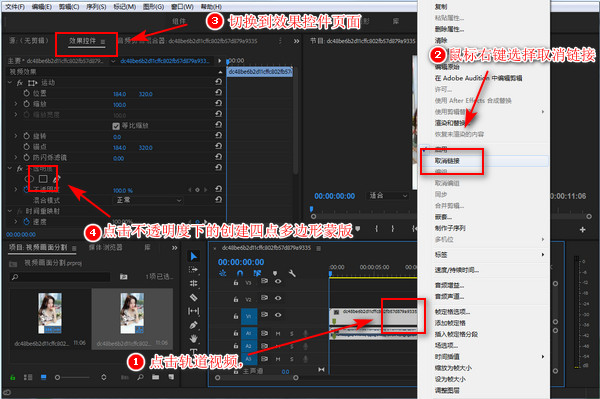Select the Razor tool

(194, 297)
